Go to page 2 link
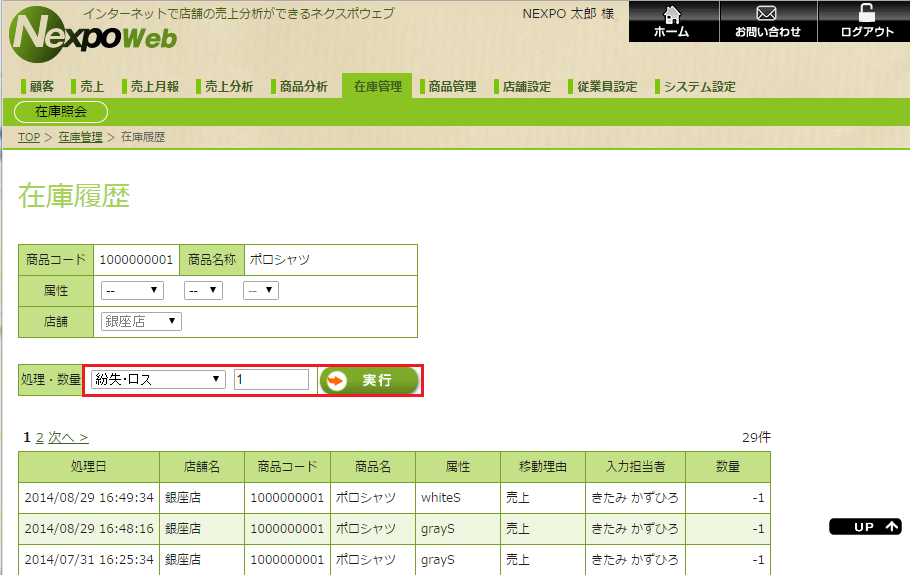Viewport: 910px width, 575px height. coord(39,437)
